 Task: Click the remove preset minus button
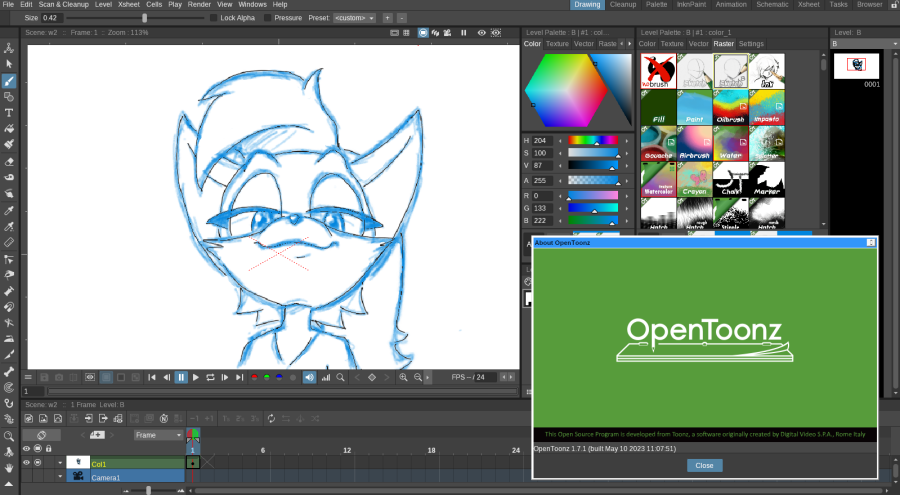click(x=402, y=18)
